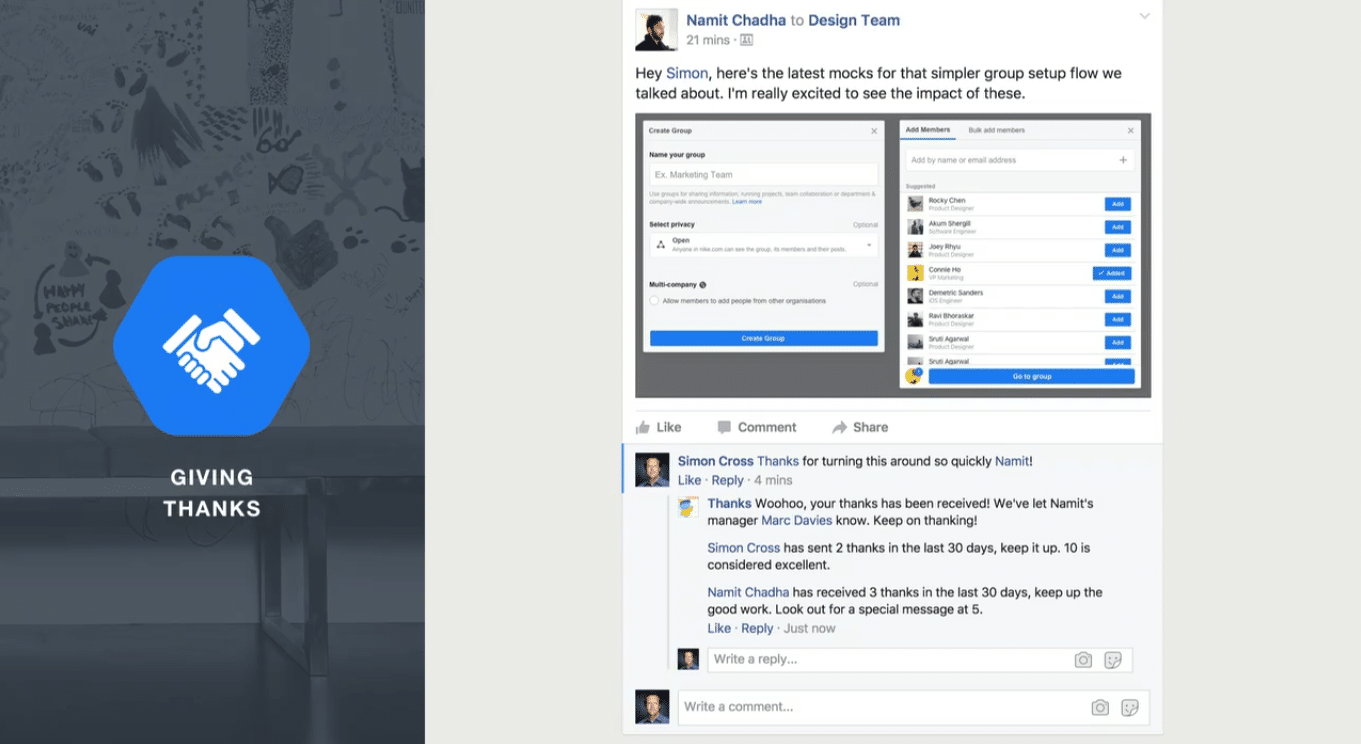This screenshot has width=1361, height=744.
Task: Attach photo via comment box camera icon
Action: click(1100, 708)
